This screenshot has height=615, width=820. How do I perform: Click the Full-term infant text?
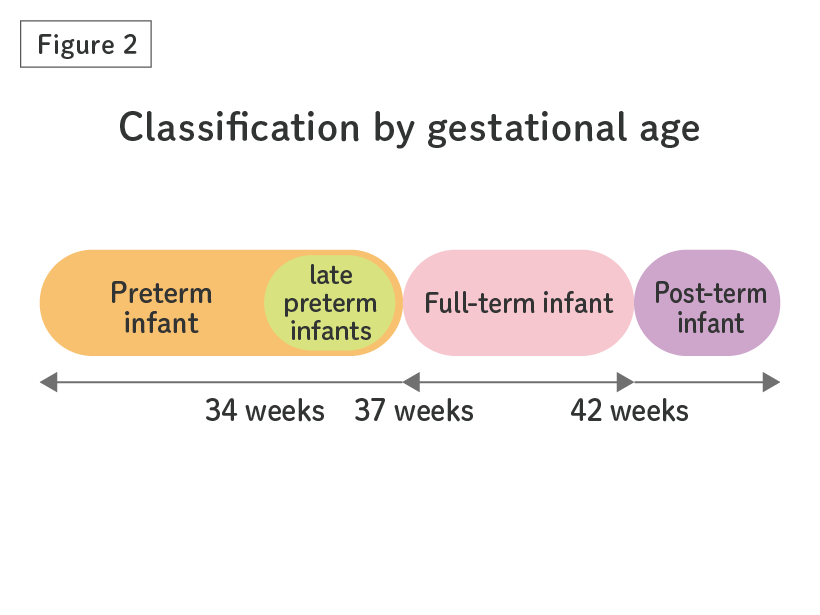pos(518,303)
